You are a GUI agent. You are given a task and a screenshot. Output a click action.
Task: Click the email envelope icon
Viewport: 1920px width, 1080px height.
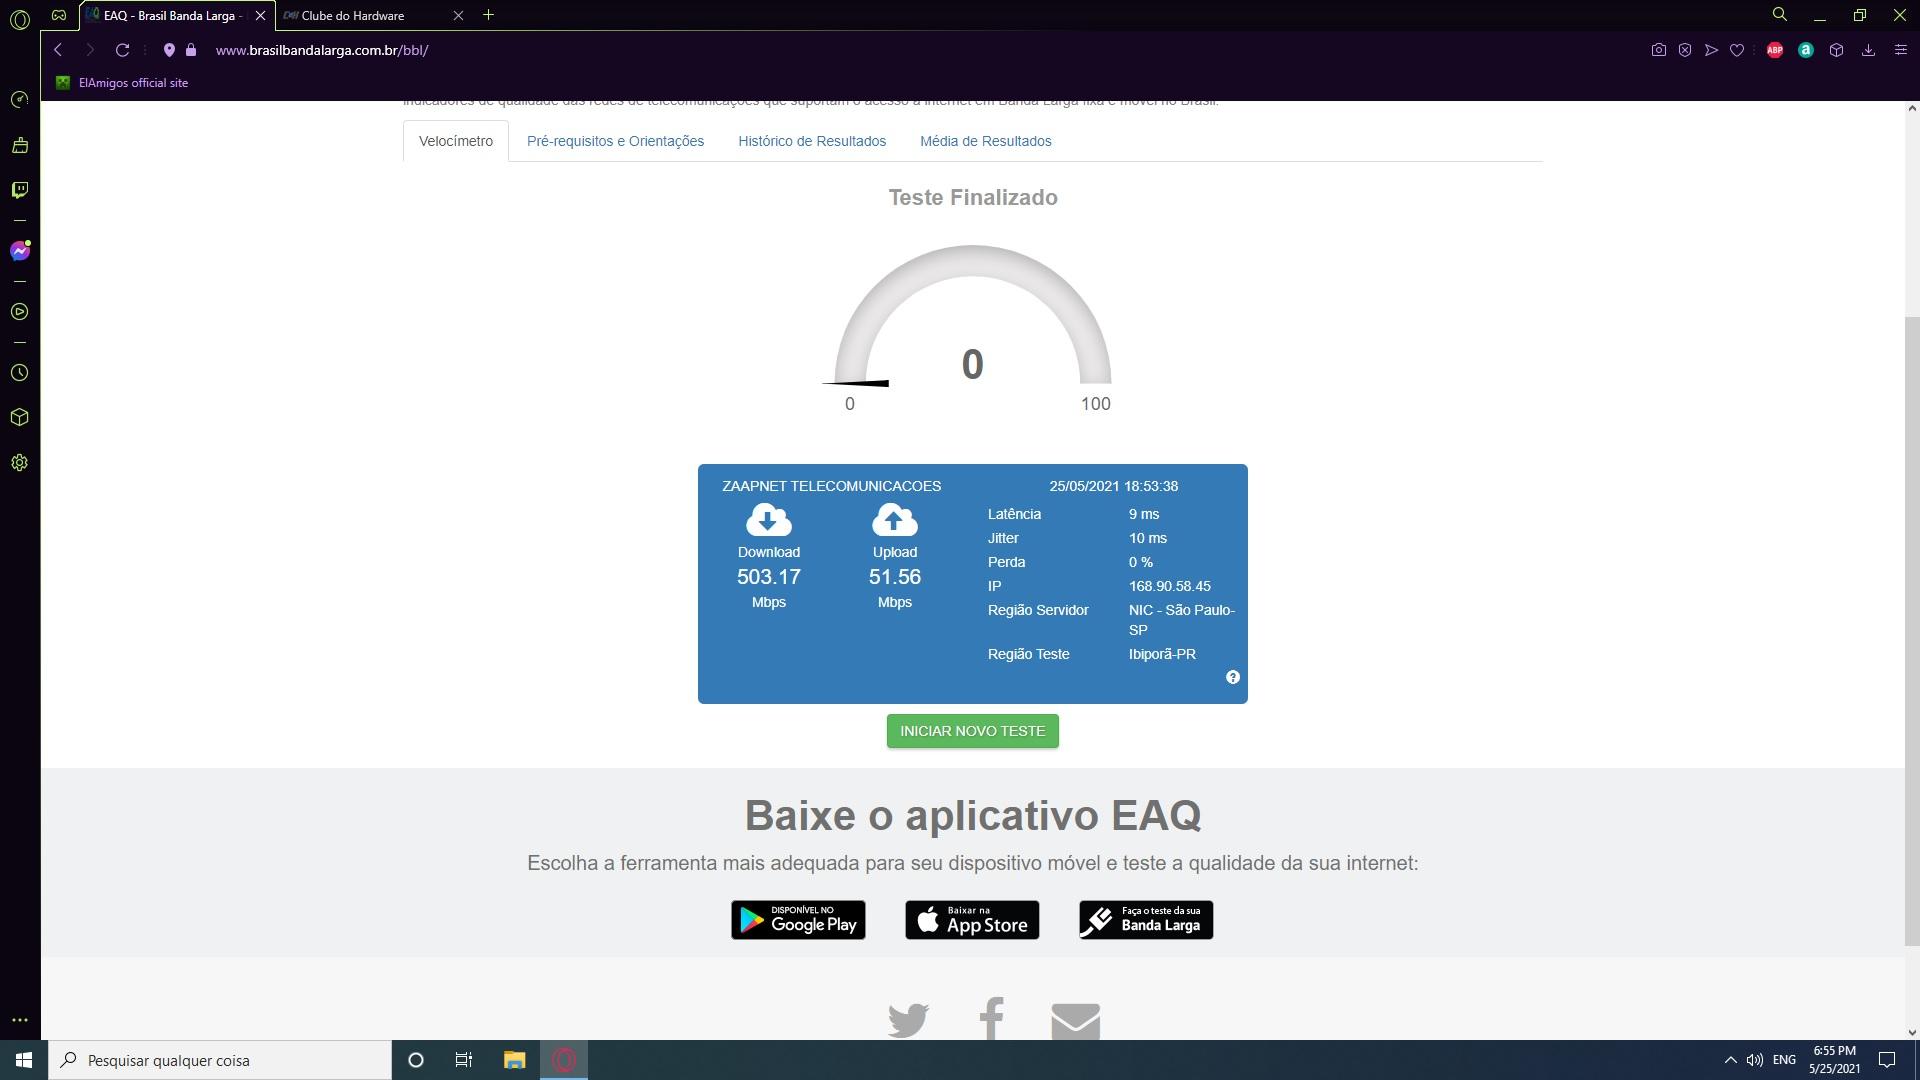(1076, 1021)
